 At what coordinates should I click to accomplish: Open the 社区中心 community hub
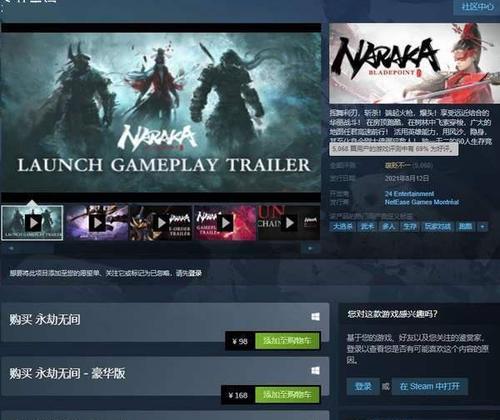click(477, 7)
